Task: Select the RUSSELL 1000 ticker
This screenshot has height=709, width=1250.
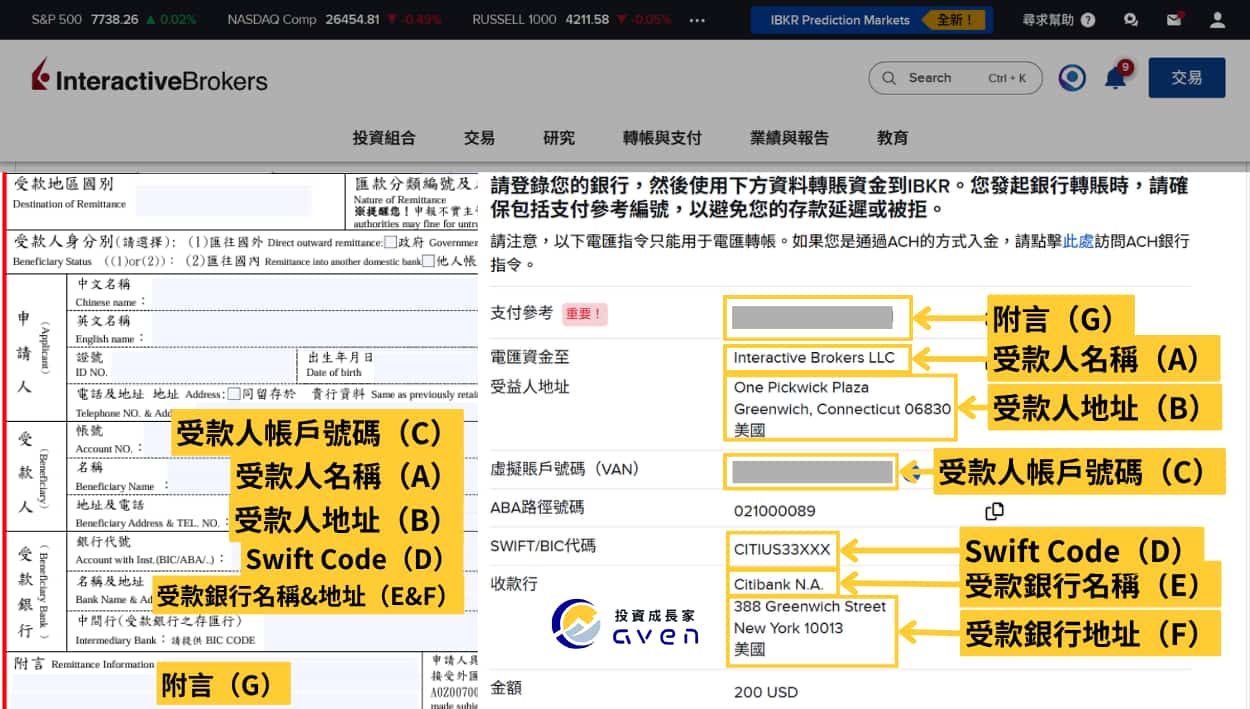Action: point(571,20)
